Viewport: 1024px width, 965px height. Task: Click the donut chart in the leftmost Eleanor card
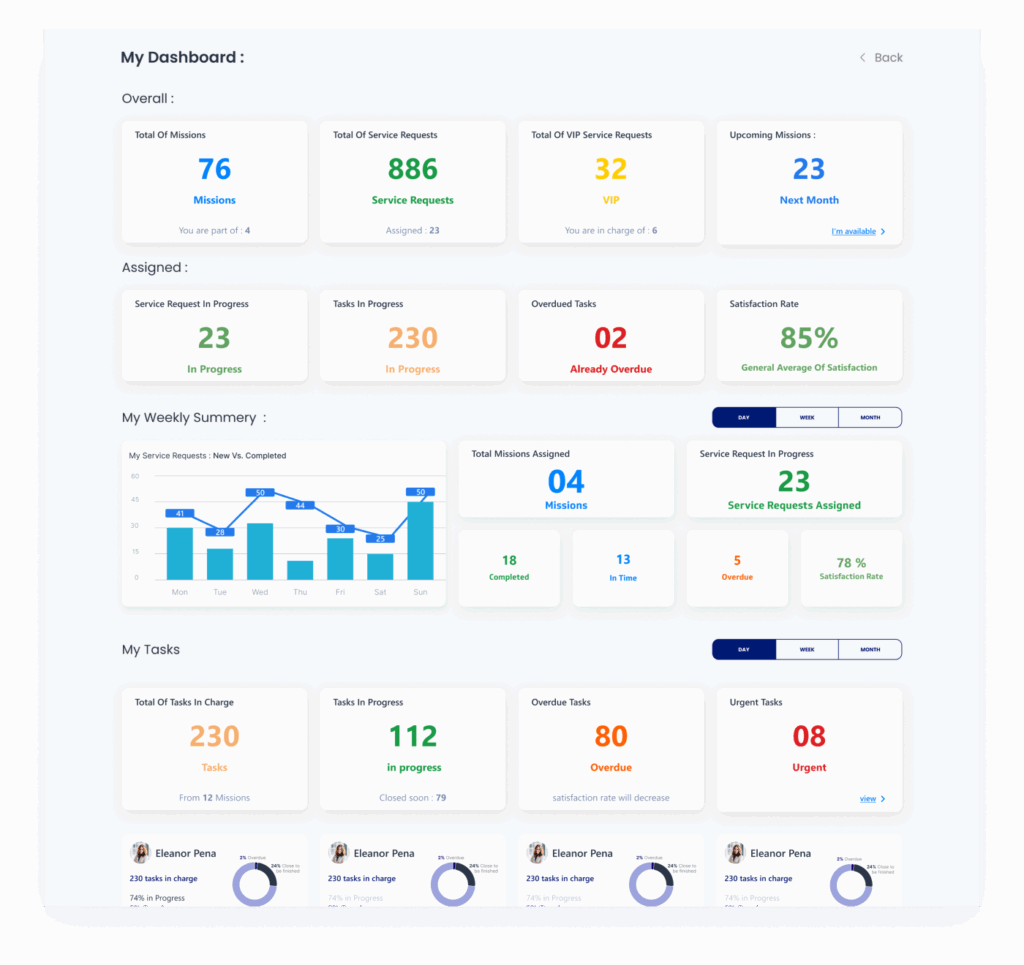point(256,884)
